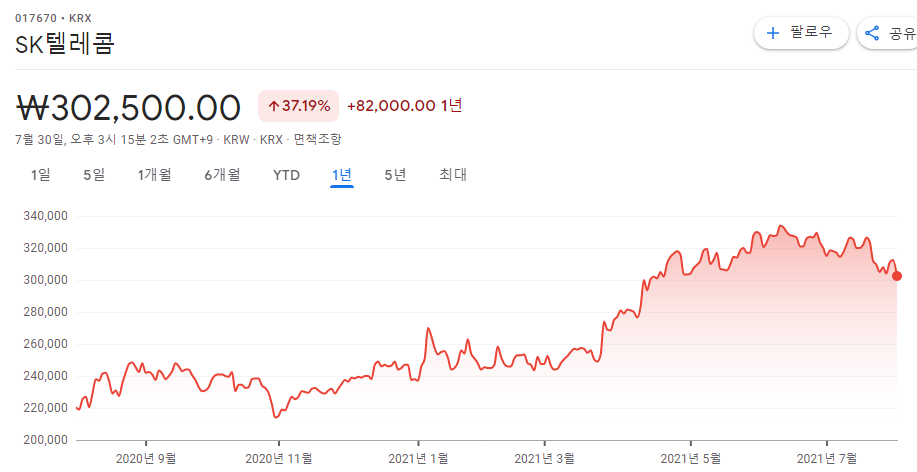Click the 320,000 y-axis label

click(x=46, y=248)
